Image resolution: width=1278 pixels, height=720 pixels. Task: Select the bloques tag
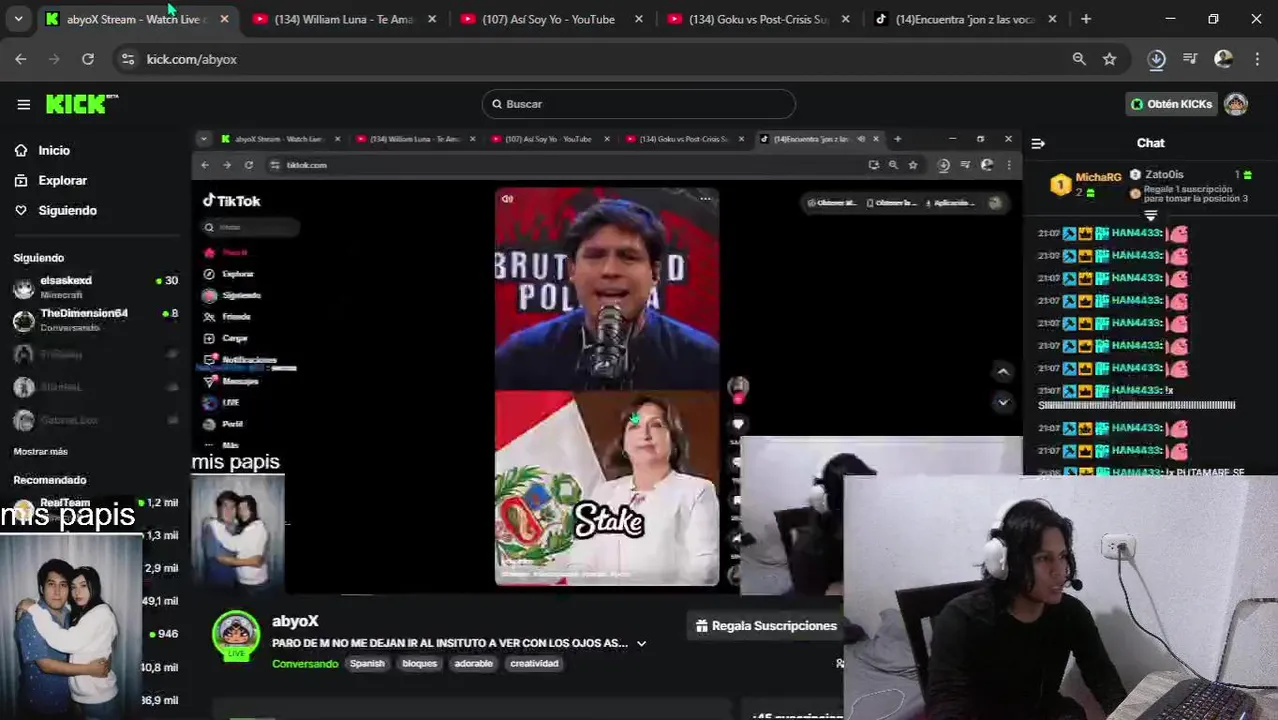420,664
